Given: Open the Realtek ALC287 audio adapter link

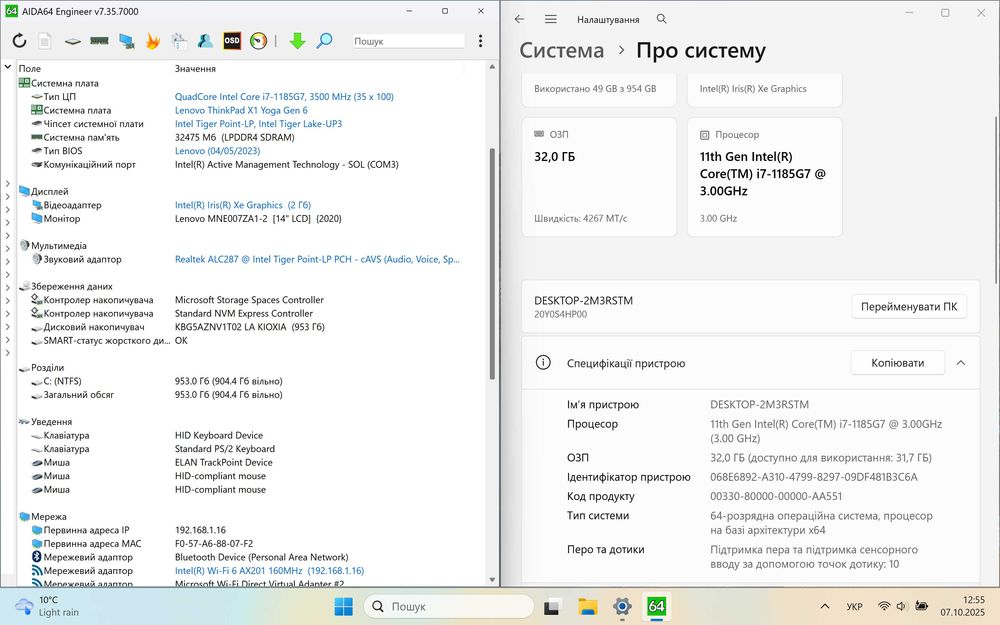Looking at the screenshot, I should coord(317,260).
